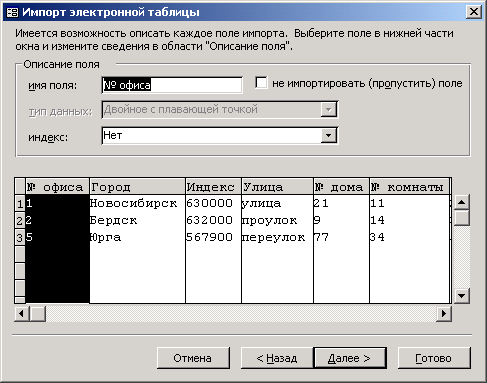Click row header 3 in preview table
The width and height of the screenshot is (487, 383).
pos(20,237)
